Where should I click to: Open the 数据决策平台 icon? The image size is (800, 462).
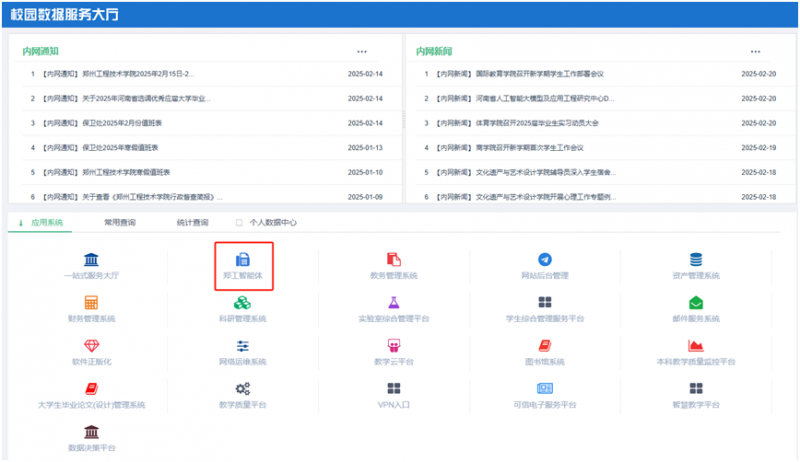pyautogui.click(x=91, y=432)
